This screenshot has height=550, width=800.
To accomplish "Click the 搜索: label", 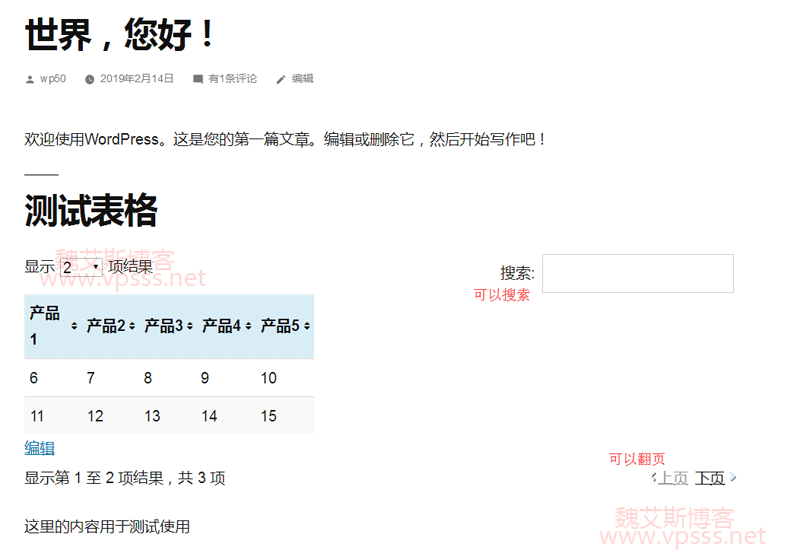I will pos(517,273).
